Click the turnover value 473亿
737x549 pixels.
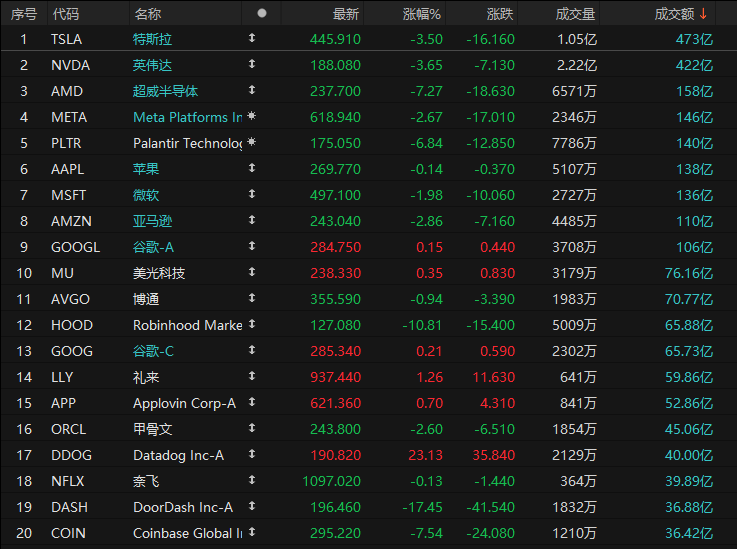(x=694, y=39)
